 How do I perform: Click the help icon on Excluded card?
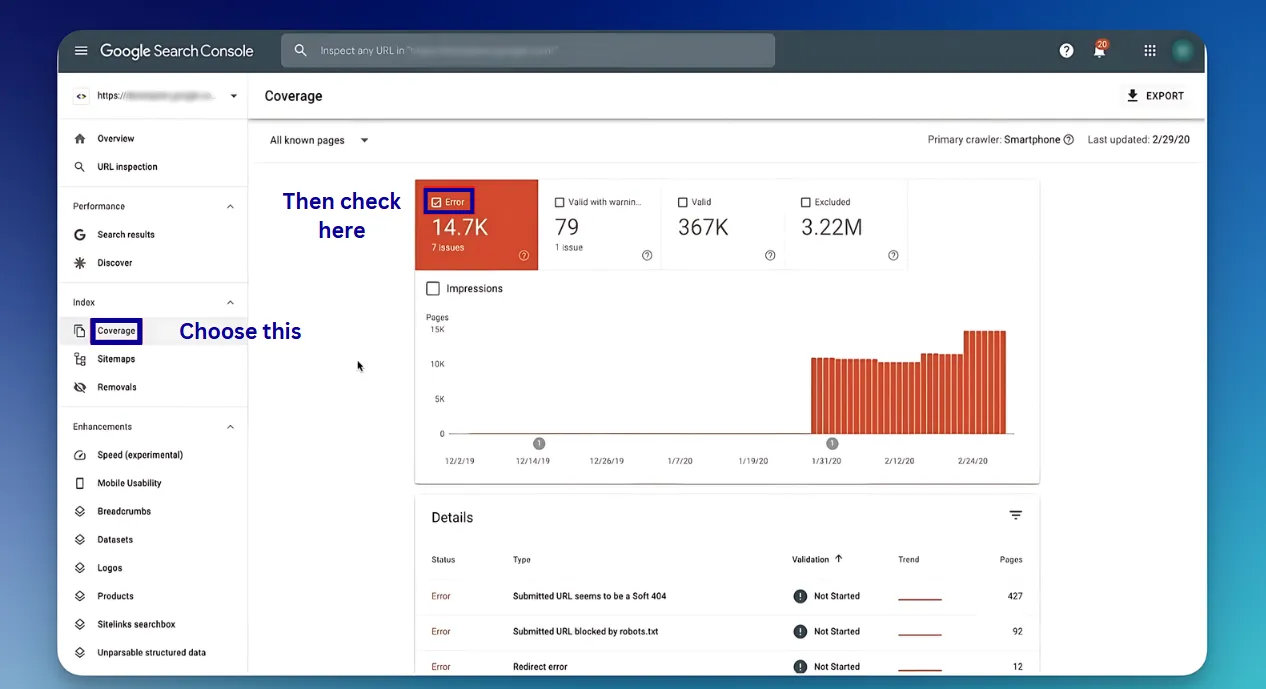coord(893,255)
